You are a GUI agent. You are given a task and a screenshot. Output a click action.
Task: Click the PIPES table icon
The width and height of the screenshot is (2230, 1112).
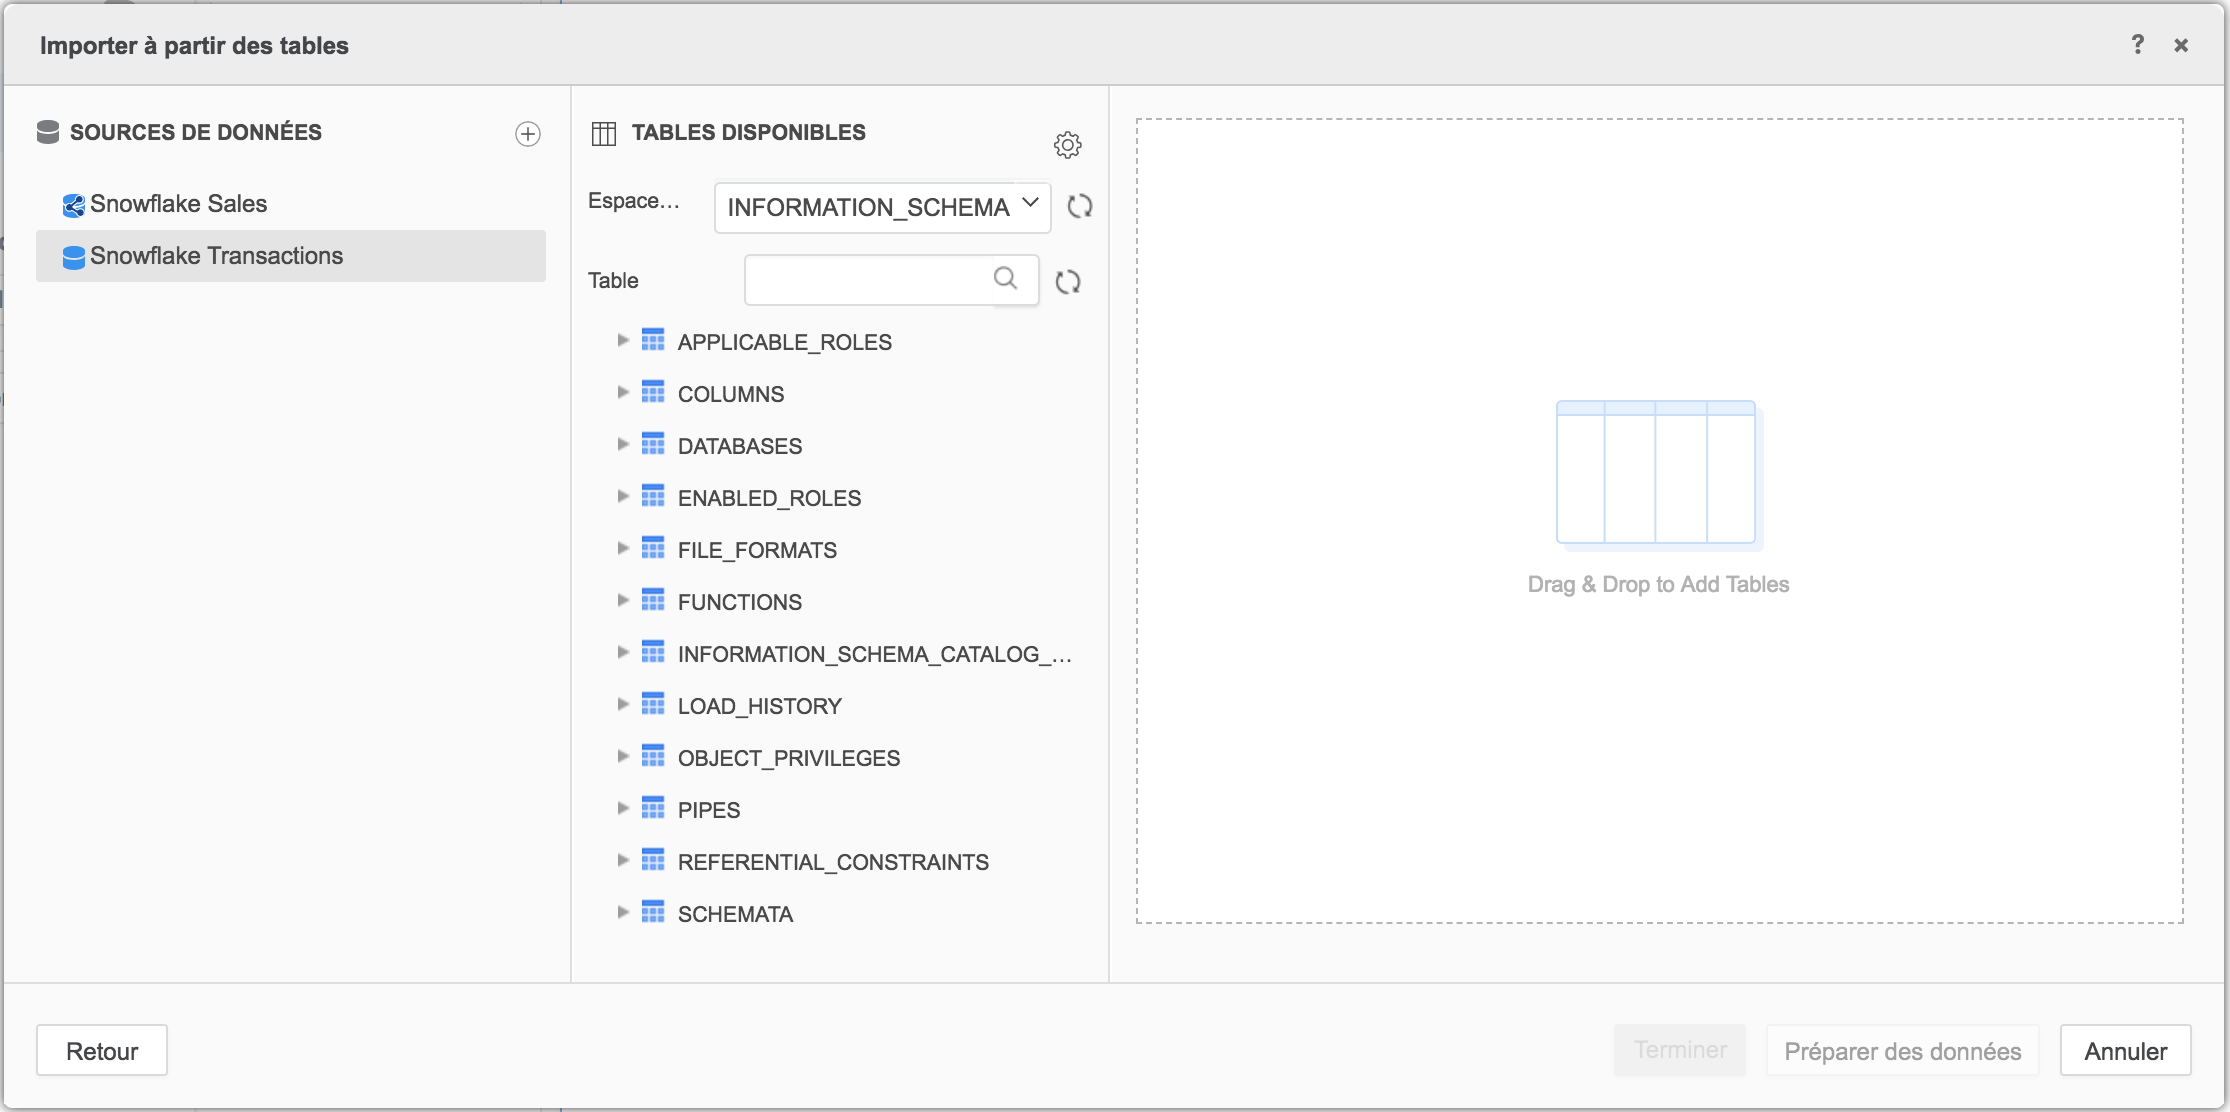click(653, 809)
